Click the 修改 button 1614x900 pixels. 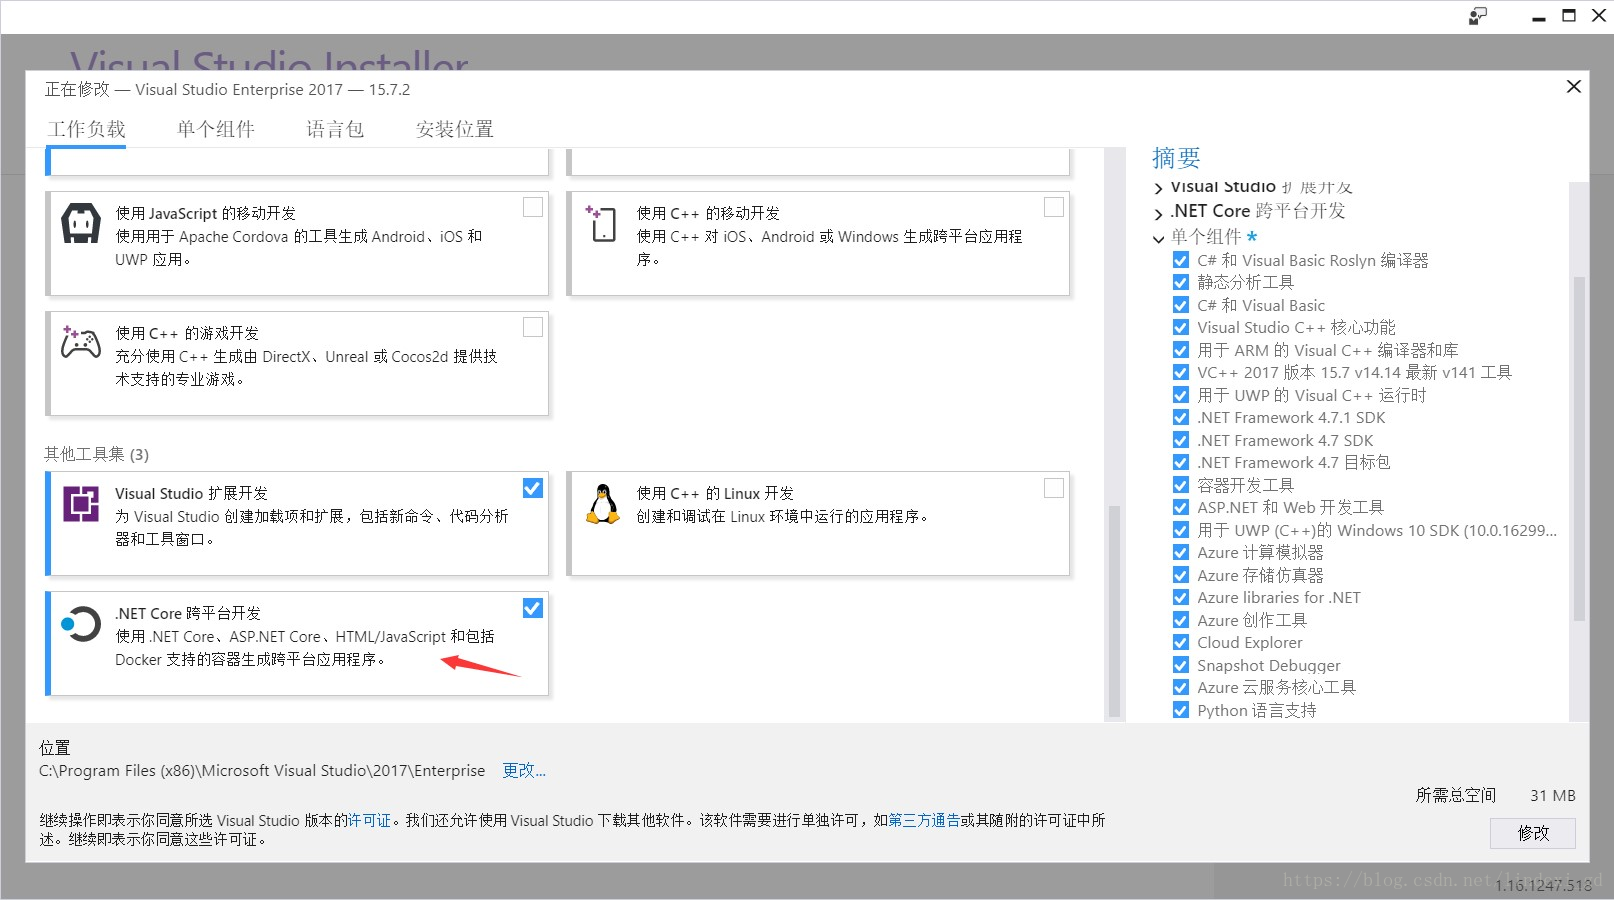tap(1532, 833)
